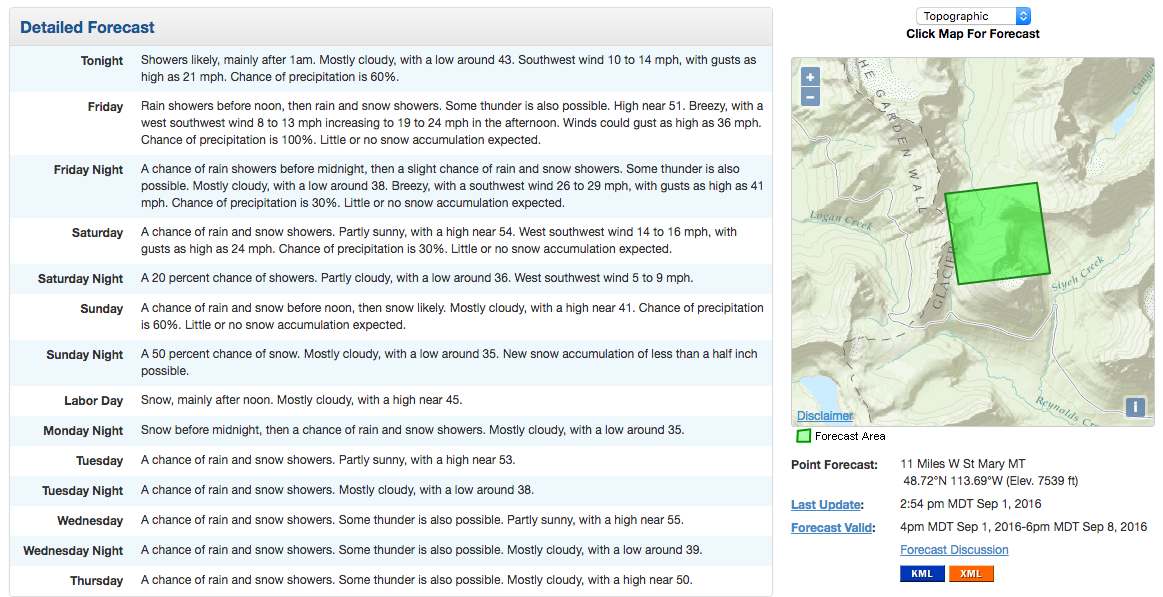Viewport: 1163px width, 597px height.
Task: Click the '2:54 pm MDT Sep 1, 2016' timestamp
Action: (971, 504)
